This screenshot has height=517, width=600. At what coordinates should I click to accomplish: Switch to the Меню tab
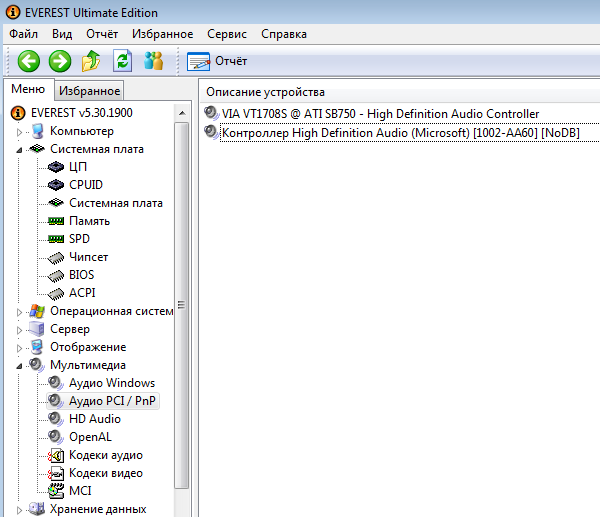coord(28,89)
